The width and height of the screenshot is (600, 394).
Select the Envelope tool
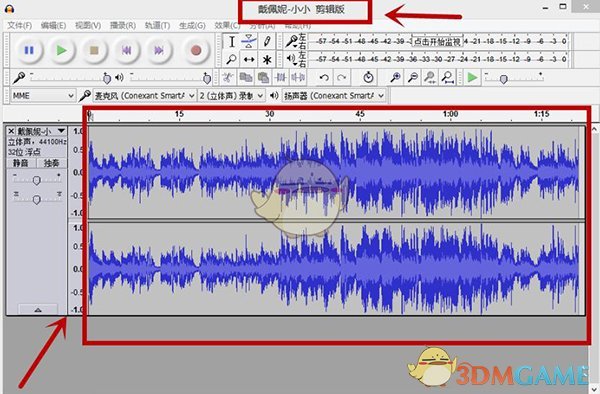coord(249,41)
